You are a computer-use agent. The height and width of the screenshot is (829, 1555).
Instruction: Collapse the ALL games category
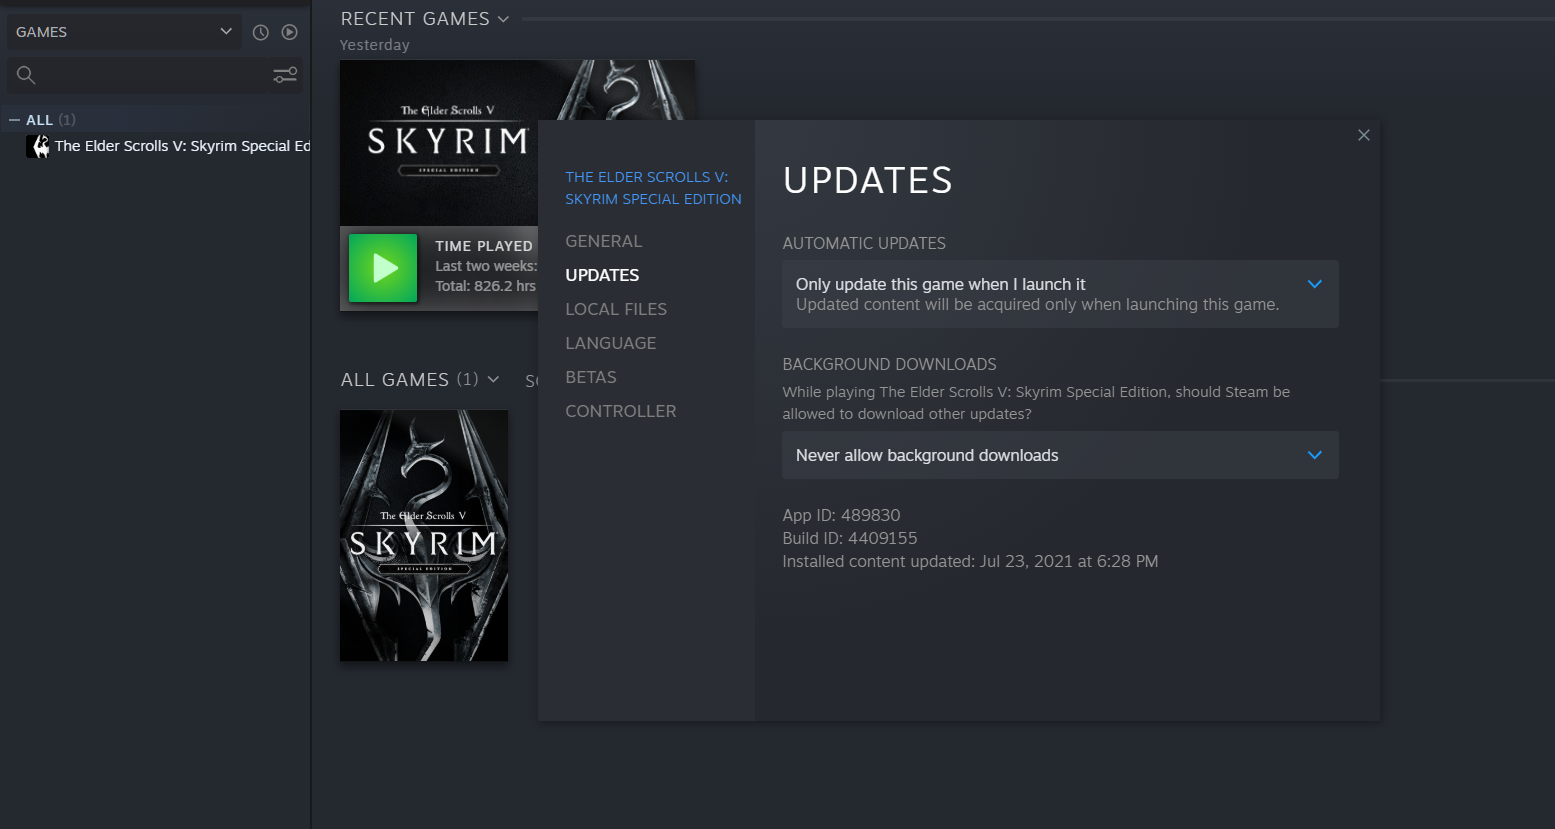click(14, 120)
